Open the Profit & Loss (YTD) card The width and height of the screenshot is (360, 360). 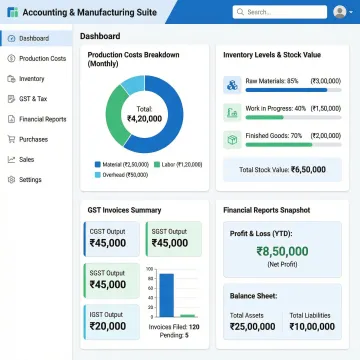click(282, 249)
